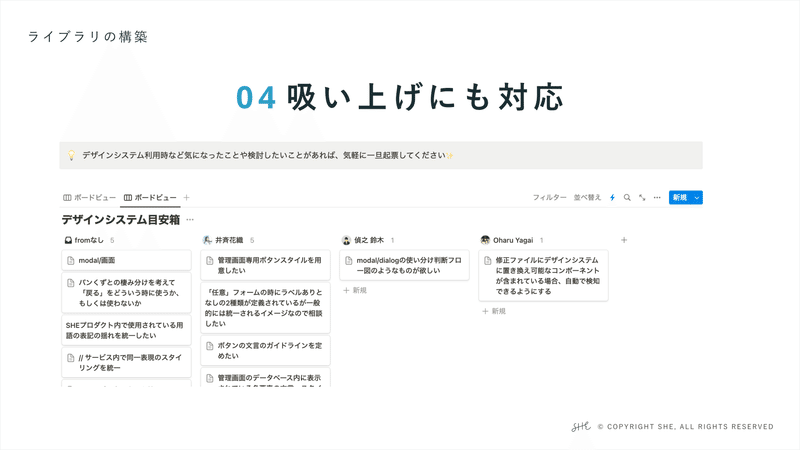Open the サービス内で同一表現のスタイリングを統一 card
Viewport: 800px width, 450px height.
click(127, 362)
